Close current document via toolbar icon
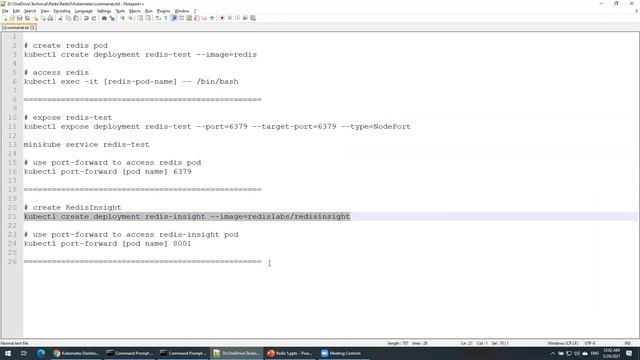This screenshot has width=640, height=360. pos(35,18)
